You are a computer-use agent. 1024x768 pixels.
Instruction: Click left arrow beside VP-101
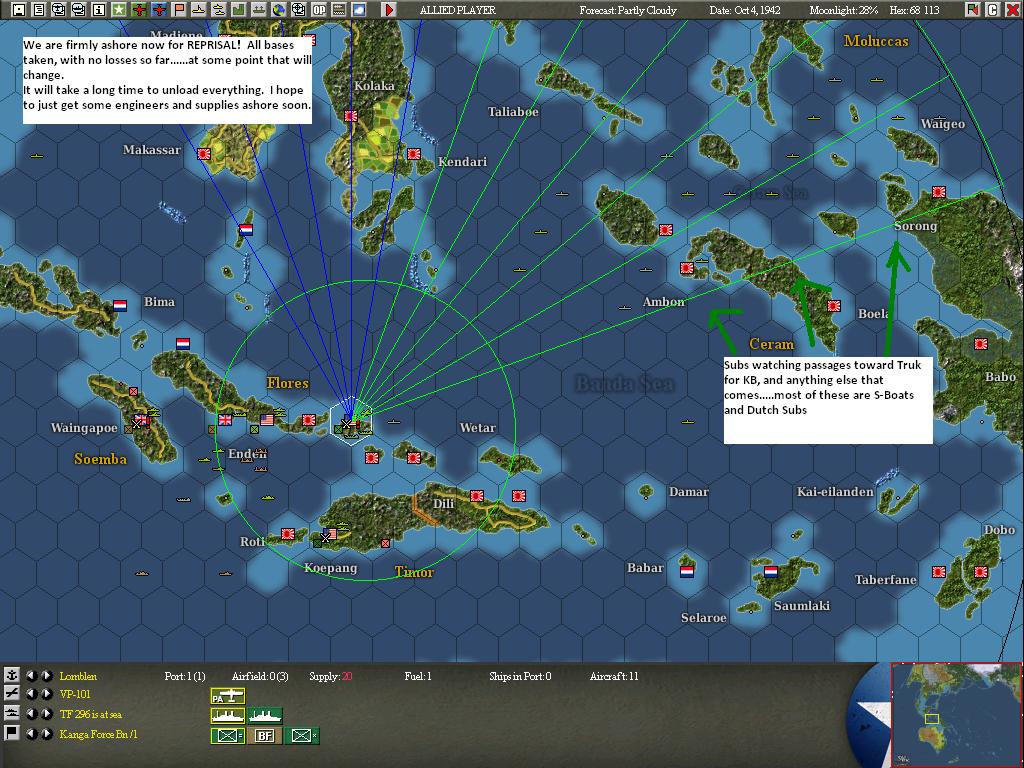coord(31,694)
